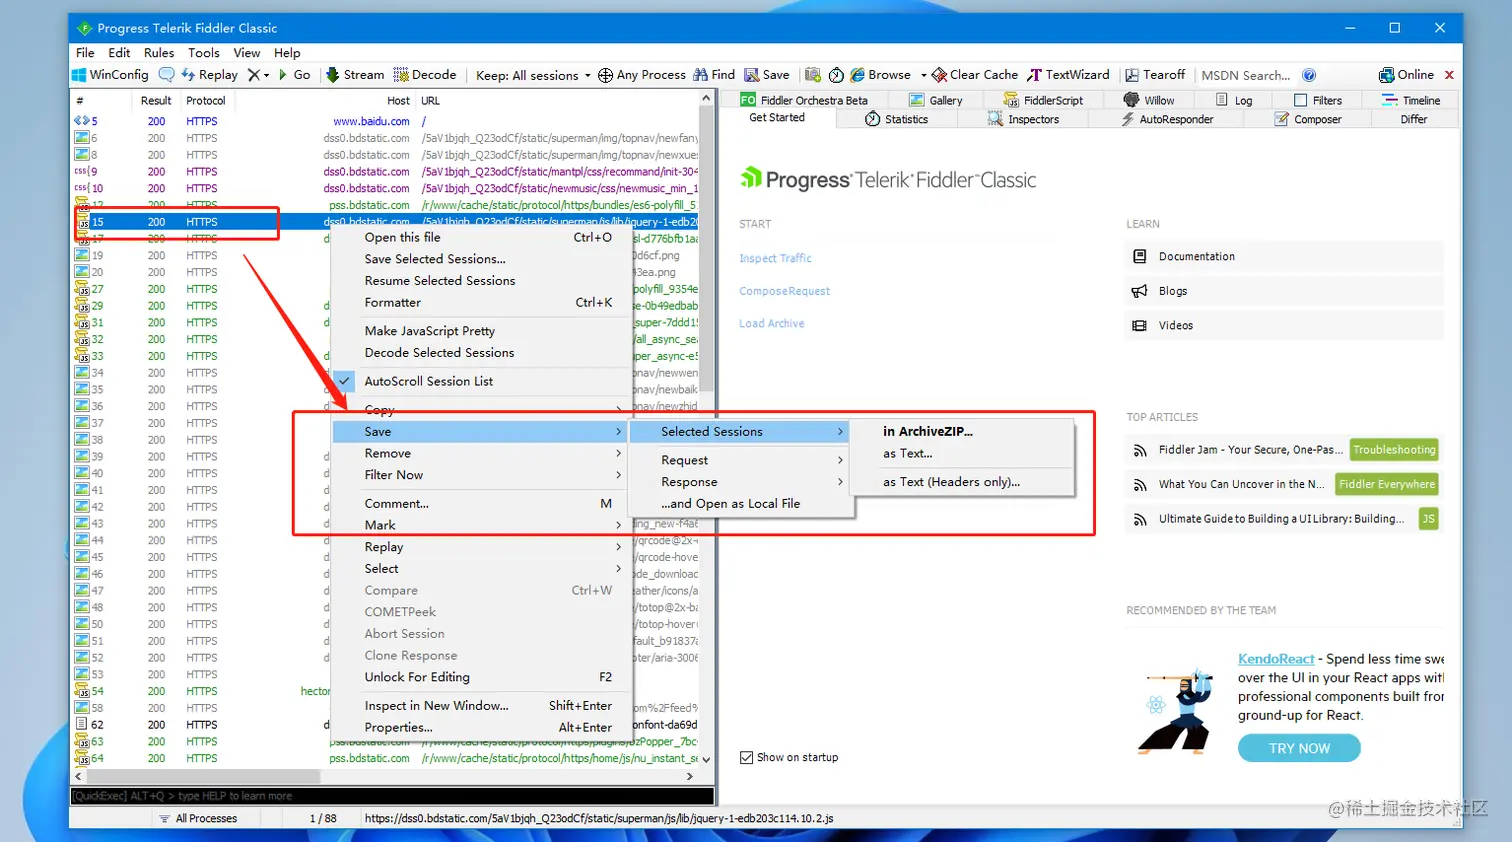The height and width of the screenshot is (842, 1512).
Task: Open the Timeline tab
Action: (x=1411, y=100)
